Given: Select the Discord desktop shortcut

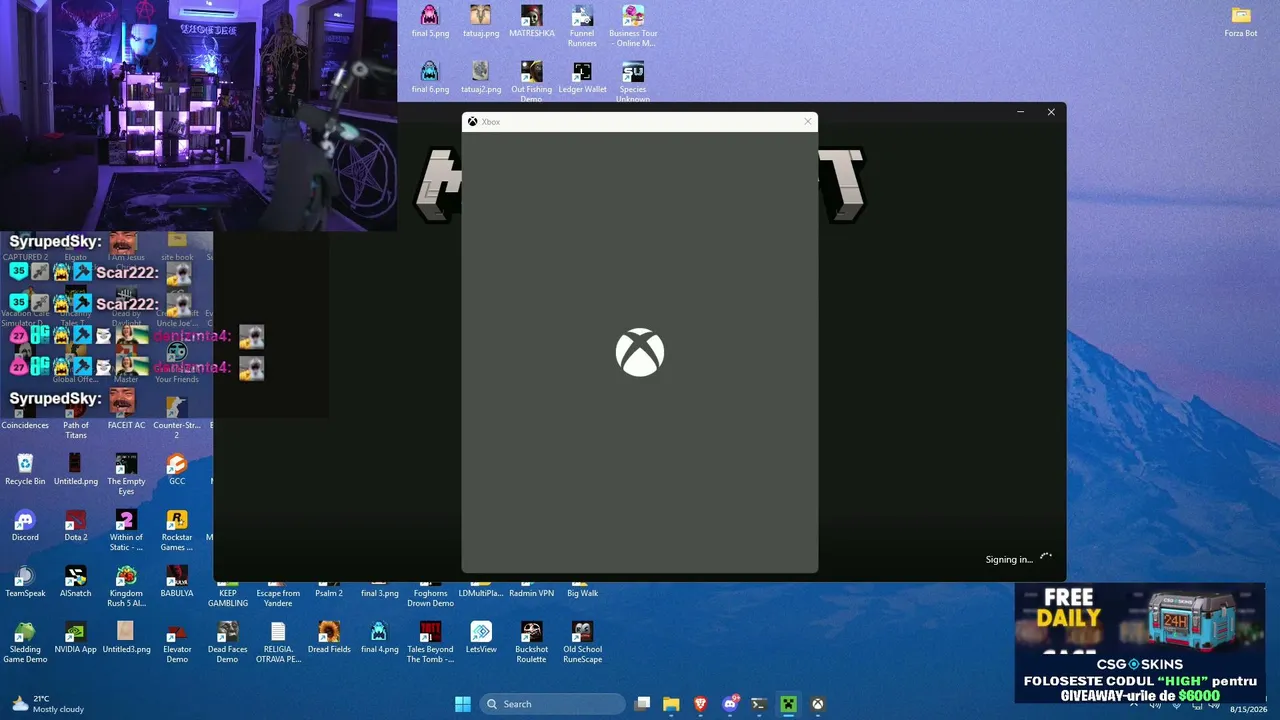Looking at the screenshot, I should [x=25, y=525].
